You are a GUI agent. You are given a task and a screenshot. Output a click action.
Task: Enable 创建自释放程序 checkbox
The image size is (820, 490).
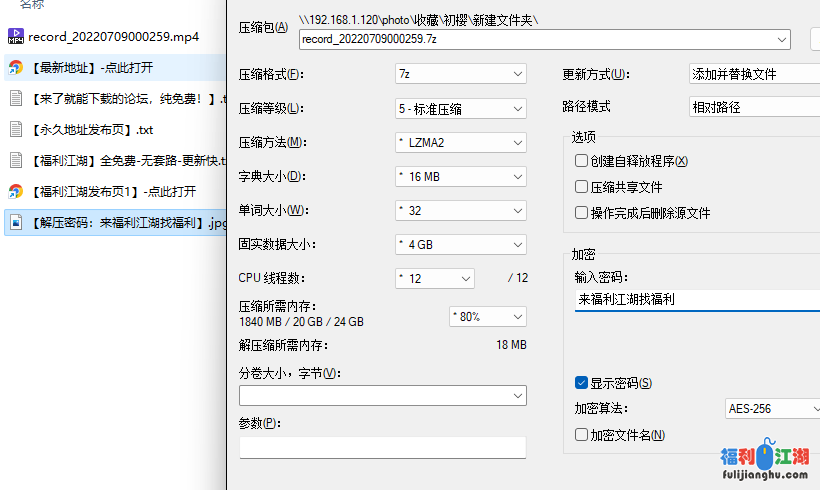click(x=581, y=161)
